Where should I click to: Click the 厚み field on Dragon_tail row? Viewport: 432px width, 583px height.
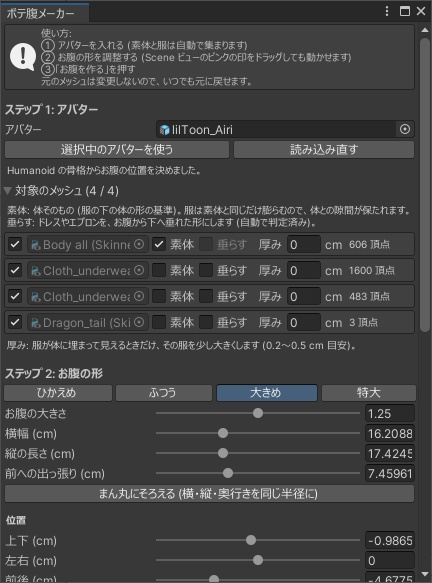point(304,322)
